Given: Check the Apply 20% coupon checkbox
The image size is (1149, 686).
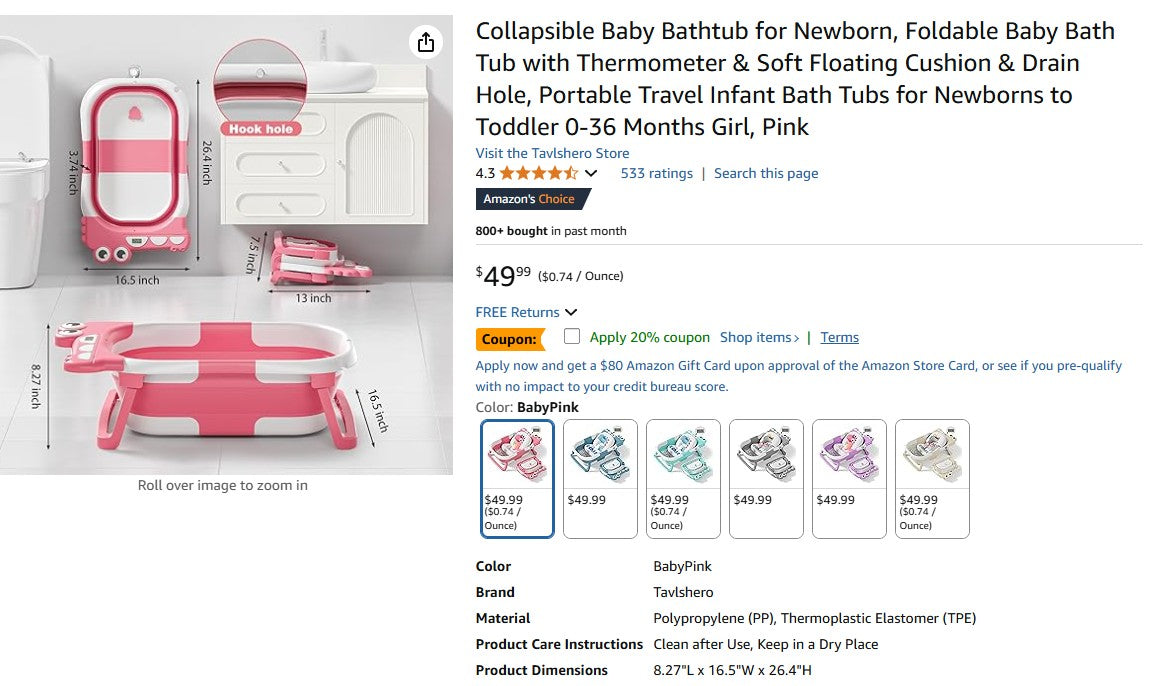Looking at the screenshot, I should [573, 338].
